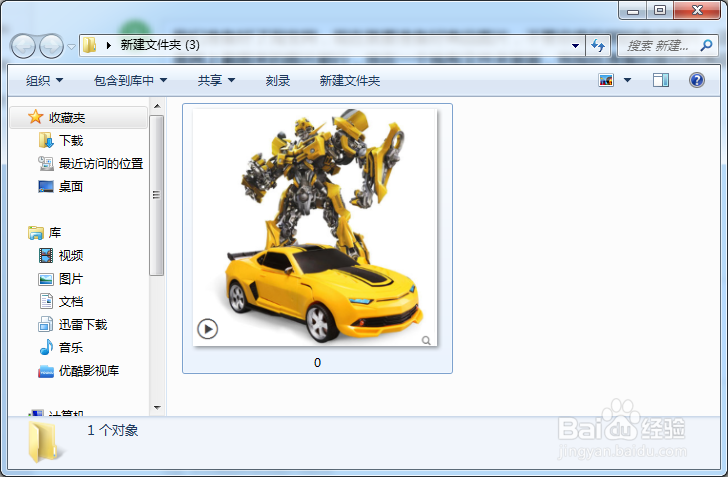Open the 文档 library
This screenshot has width=728, height=477.
pyautogui.click(x=71, y=301)
